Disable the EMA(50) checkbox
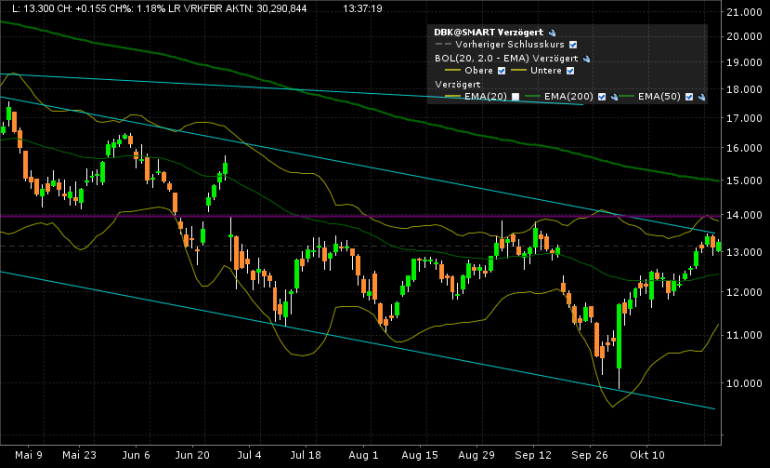The height and width of the screenshot is (468, 770). 689,97
